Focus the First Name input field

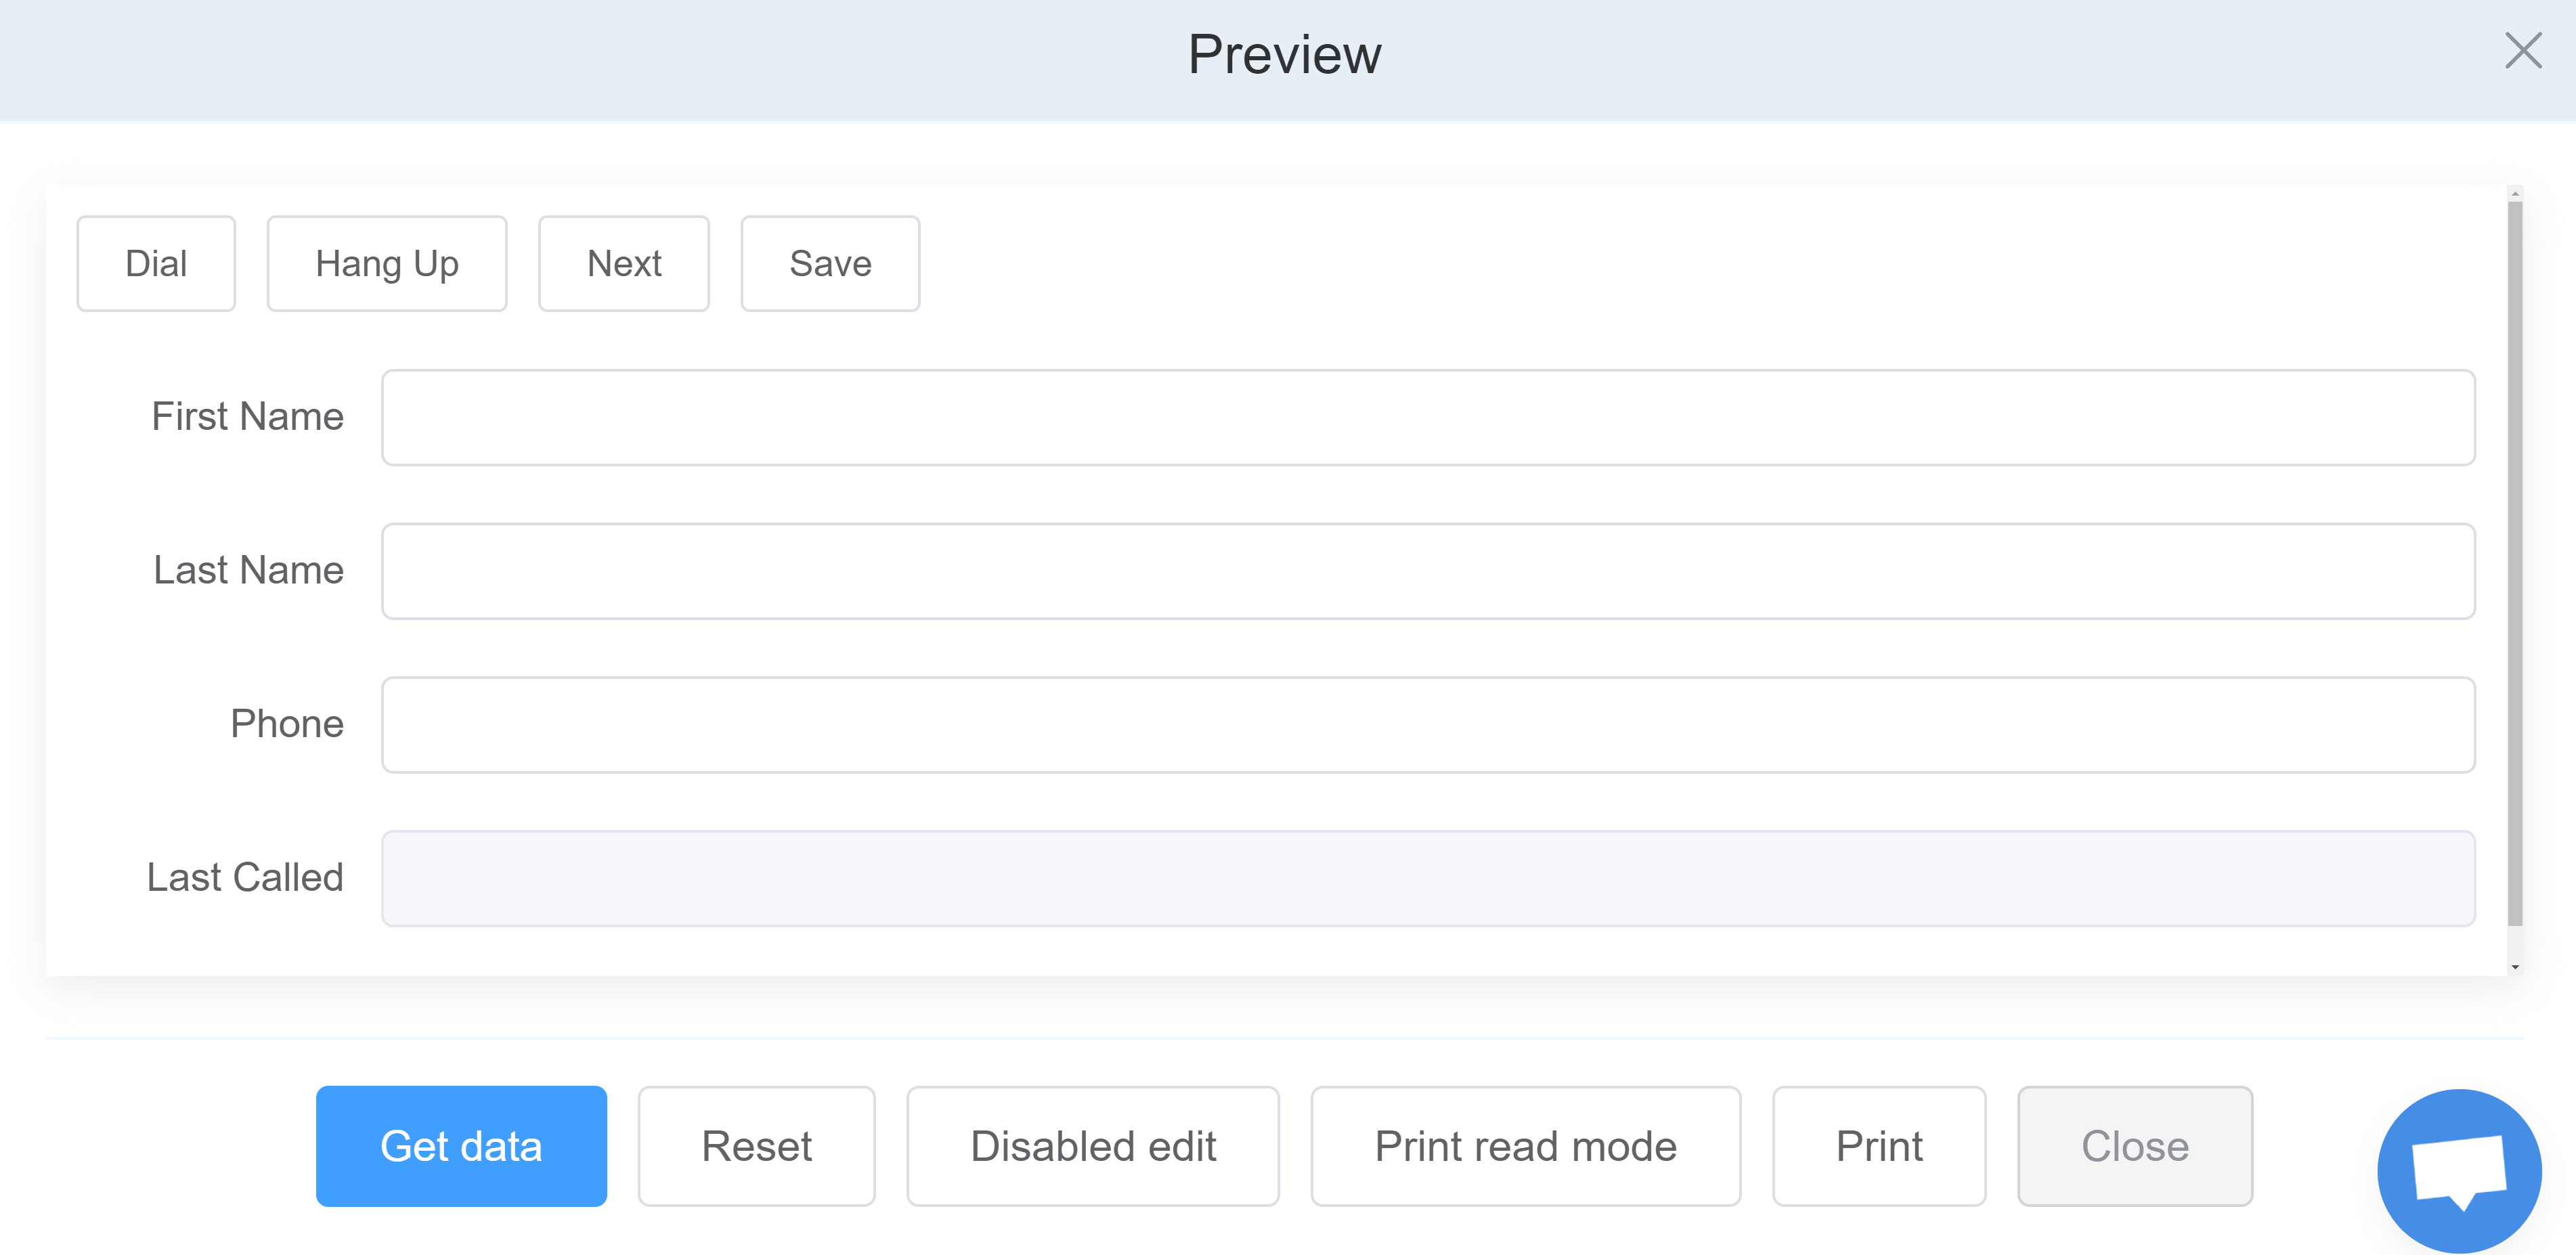coord(1428,418)
